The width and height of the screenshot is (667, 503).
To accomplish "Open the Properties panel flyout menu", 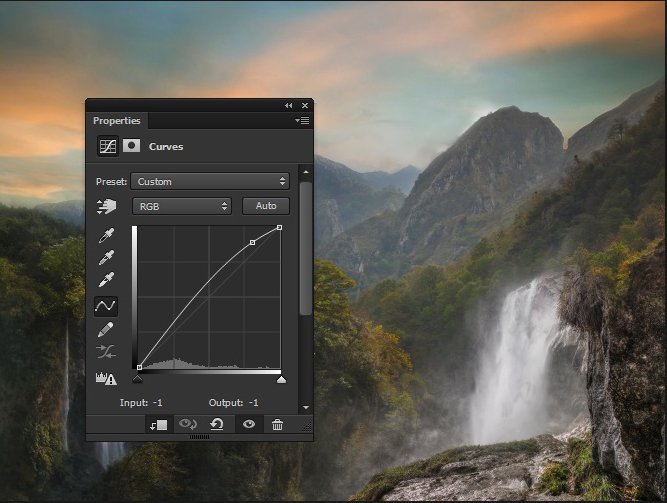I will 303,121.
